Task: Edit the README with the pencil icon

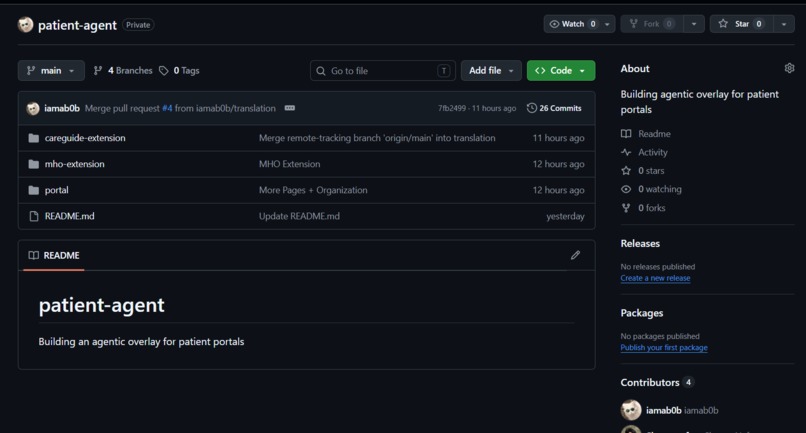Action: click(575, 255)
